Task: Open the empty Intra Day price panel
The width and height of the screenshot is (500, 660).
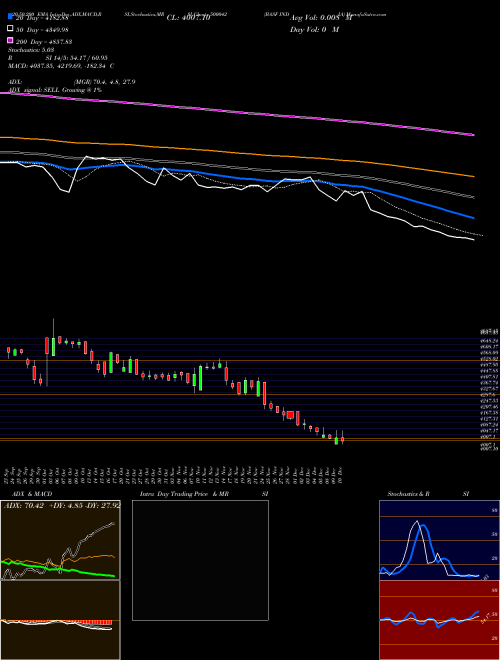Action: pos(200,560)
